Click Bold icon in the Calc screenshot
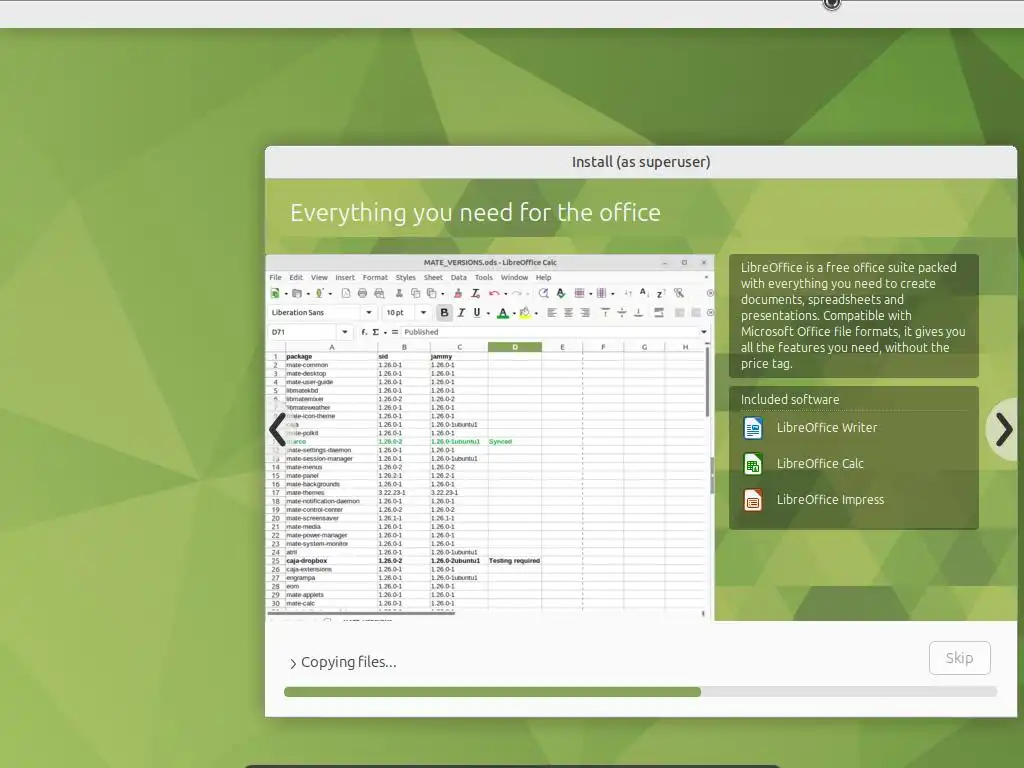This screenshot has width=1024, height=768. point(444,313)
